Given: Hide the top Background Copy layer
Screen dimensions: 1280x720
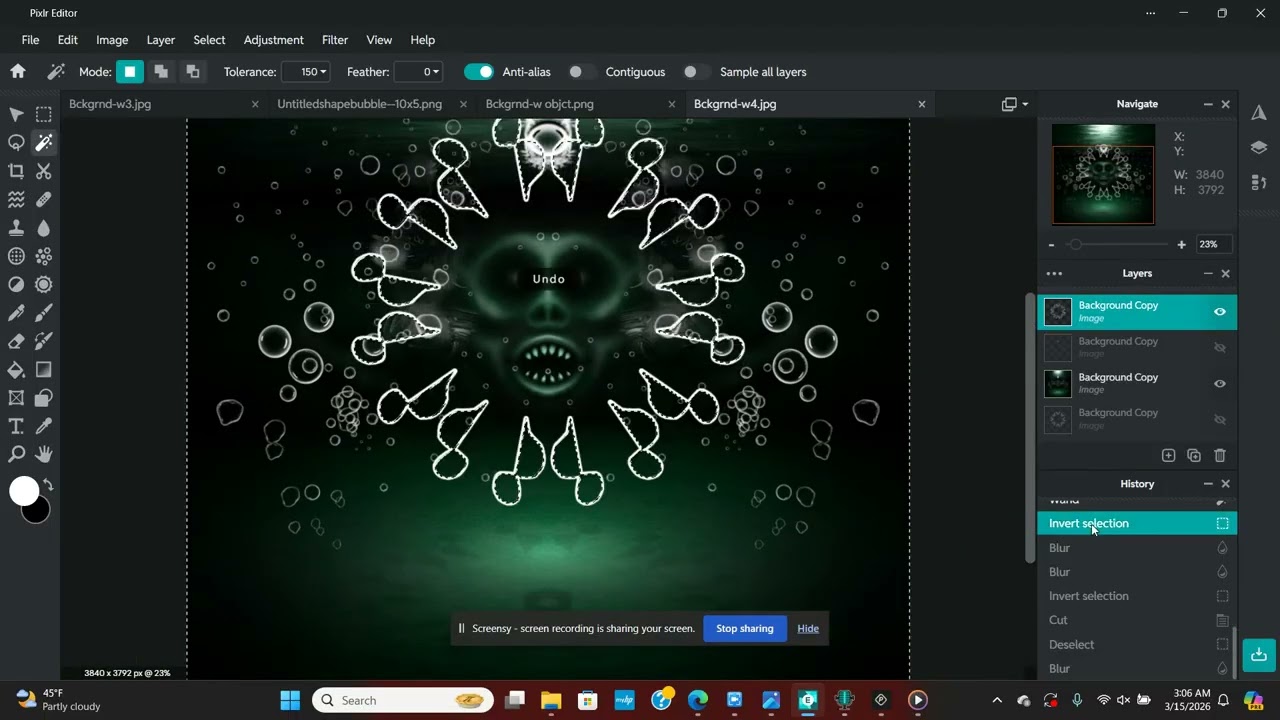Looking at the screenshot, I should (x=1219, y=312).
